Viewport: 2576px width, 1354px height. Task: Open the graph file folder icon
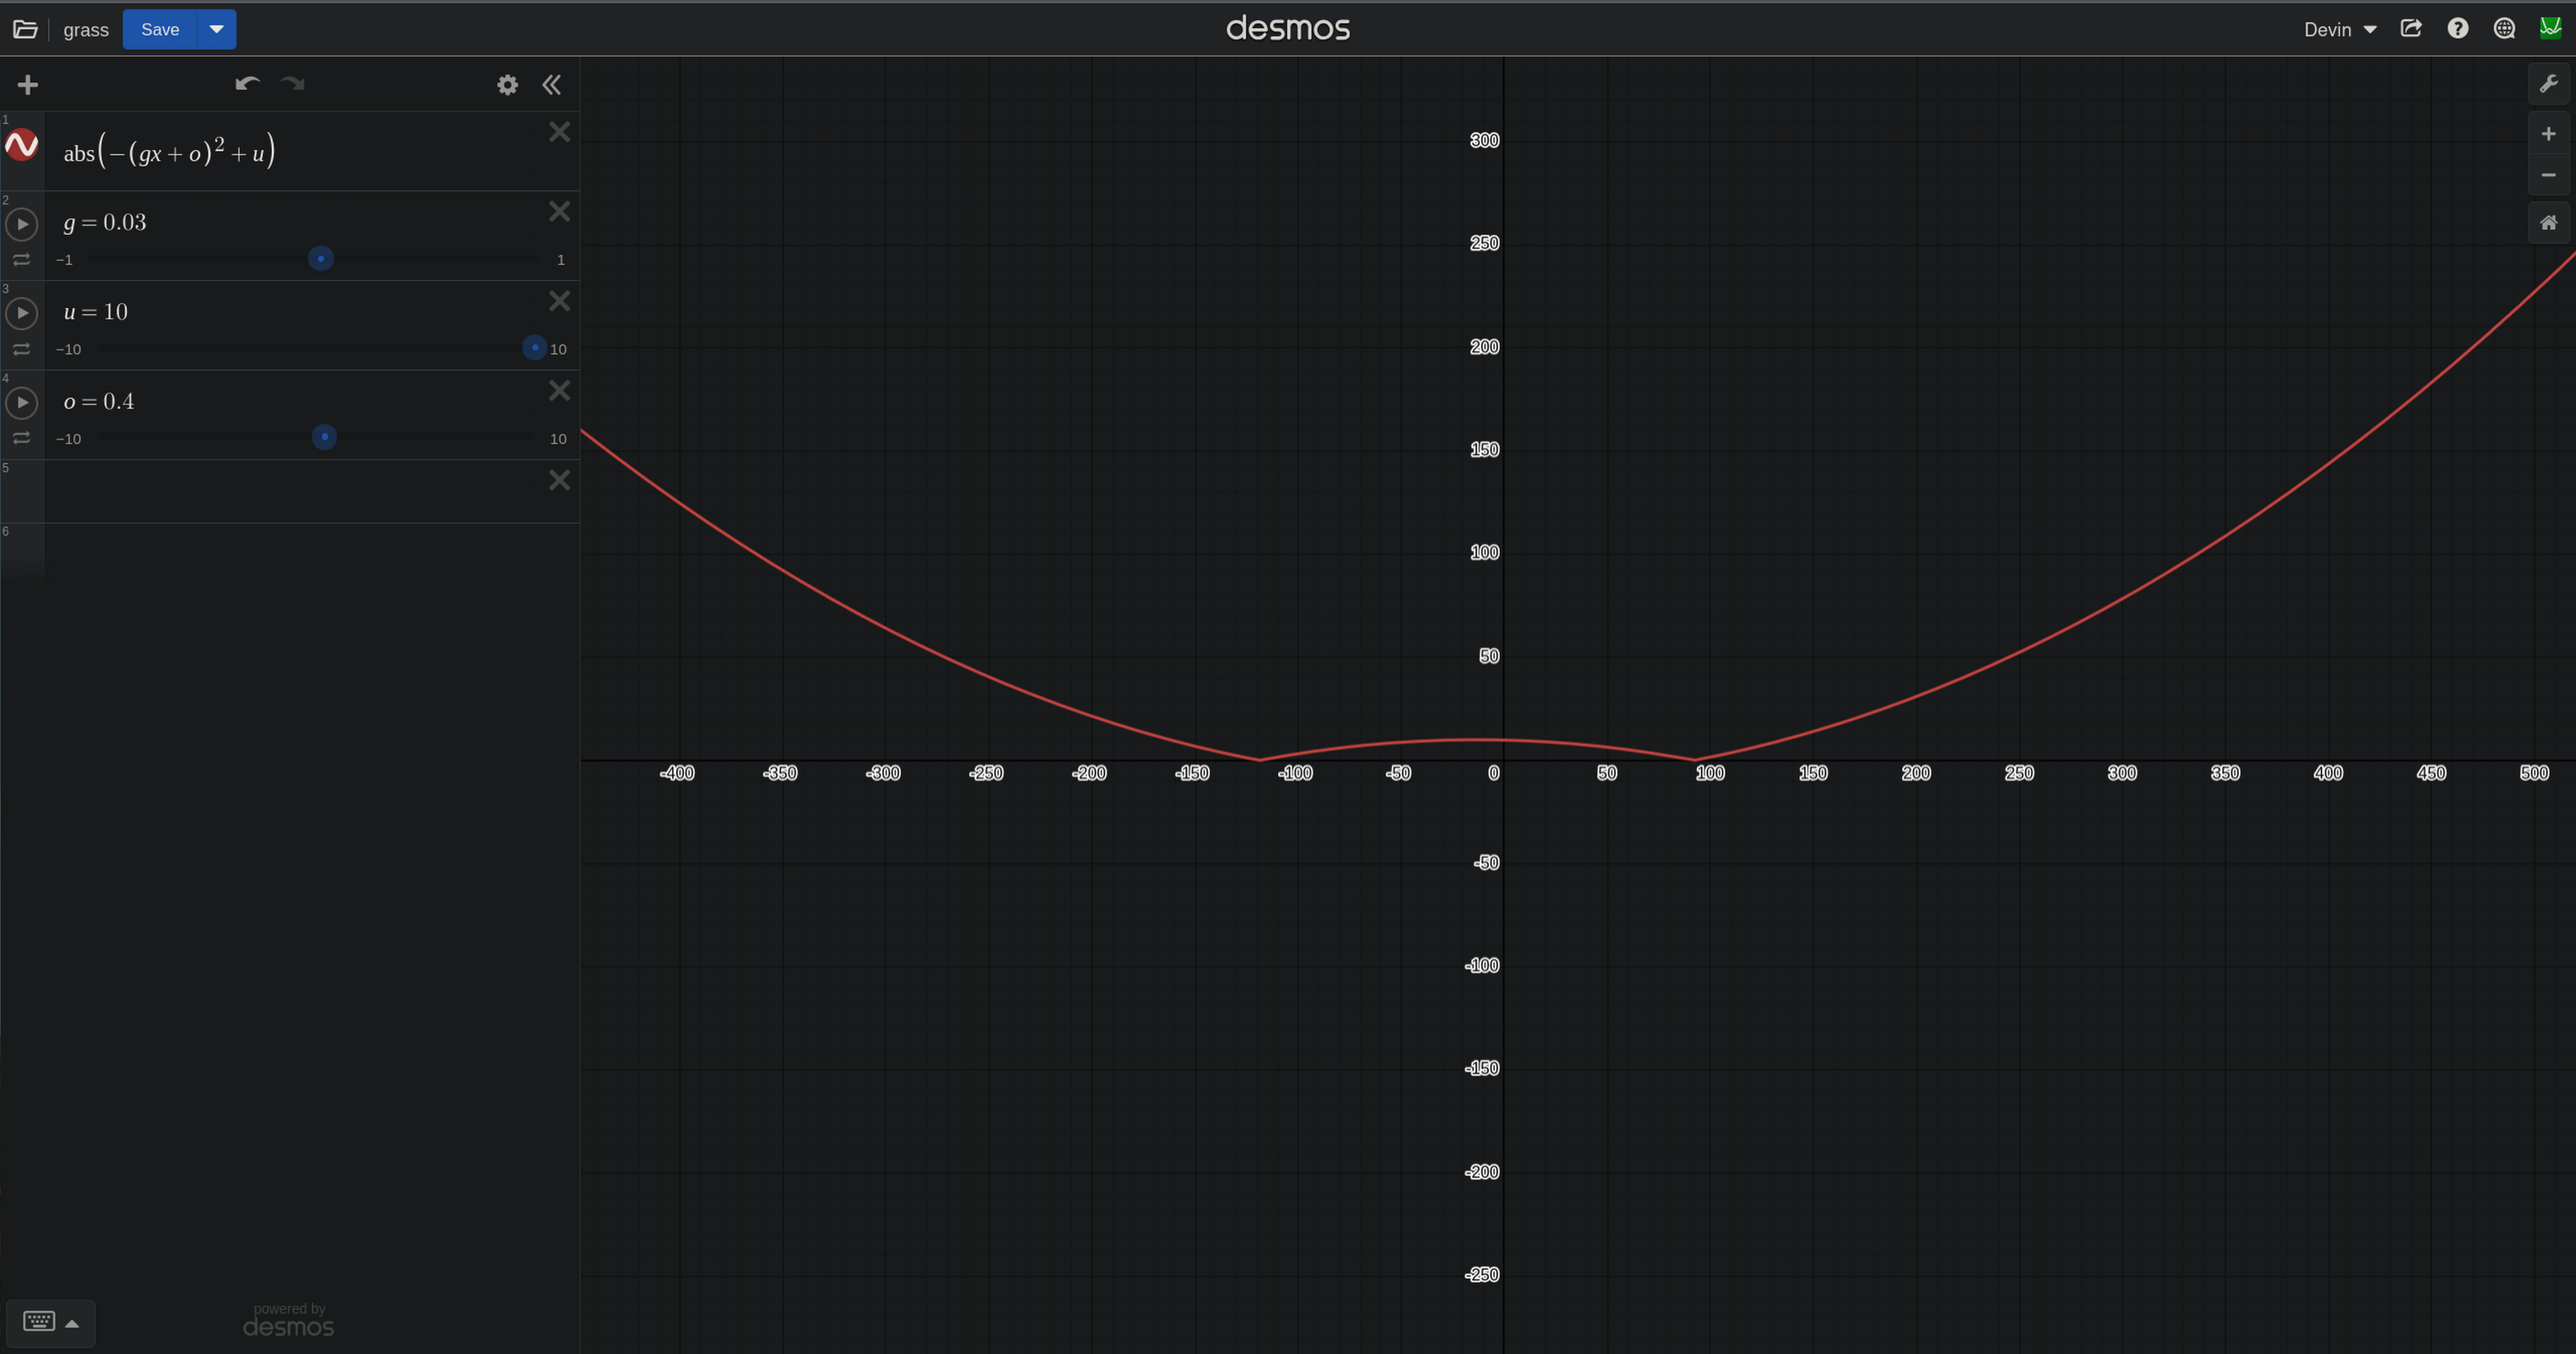(x=25, y=29)
